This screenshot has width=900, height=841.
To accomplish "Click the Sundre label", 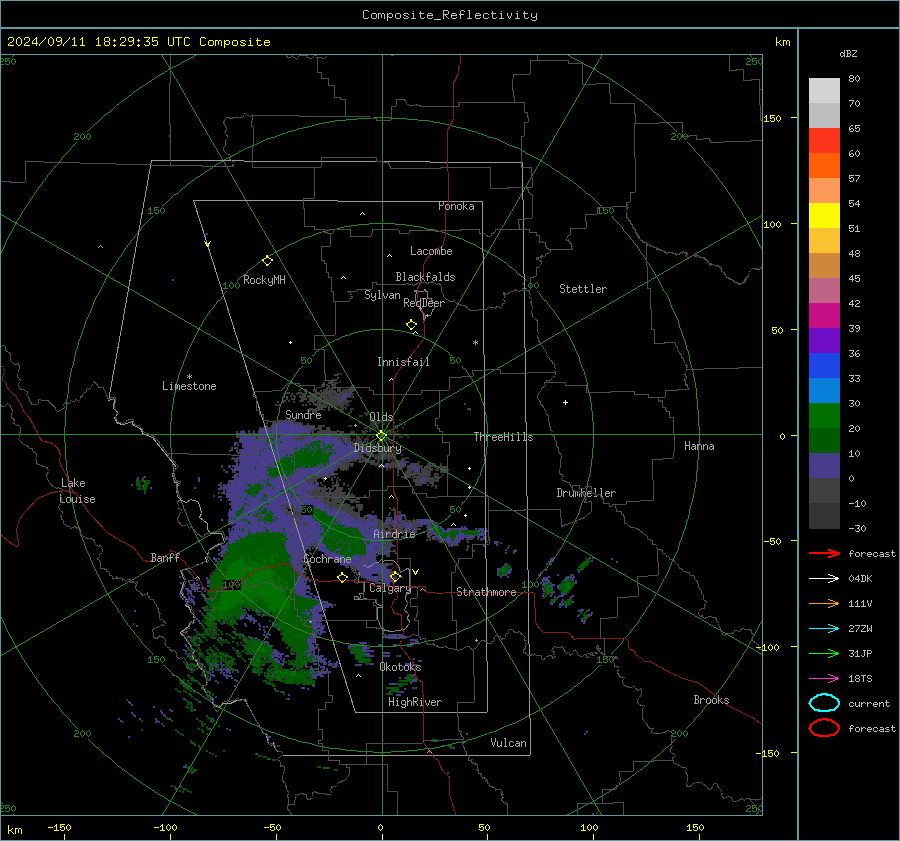I will (x=303, y=414).
